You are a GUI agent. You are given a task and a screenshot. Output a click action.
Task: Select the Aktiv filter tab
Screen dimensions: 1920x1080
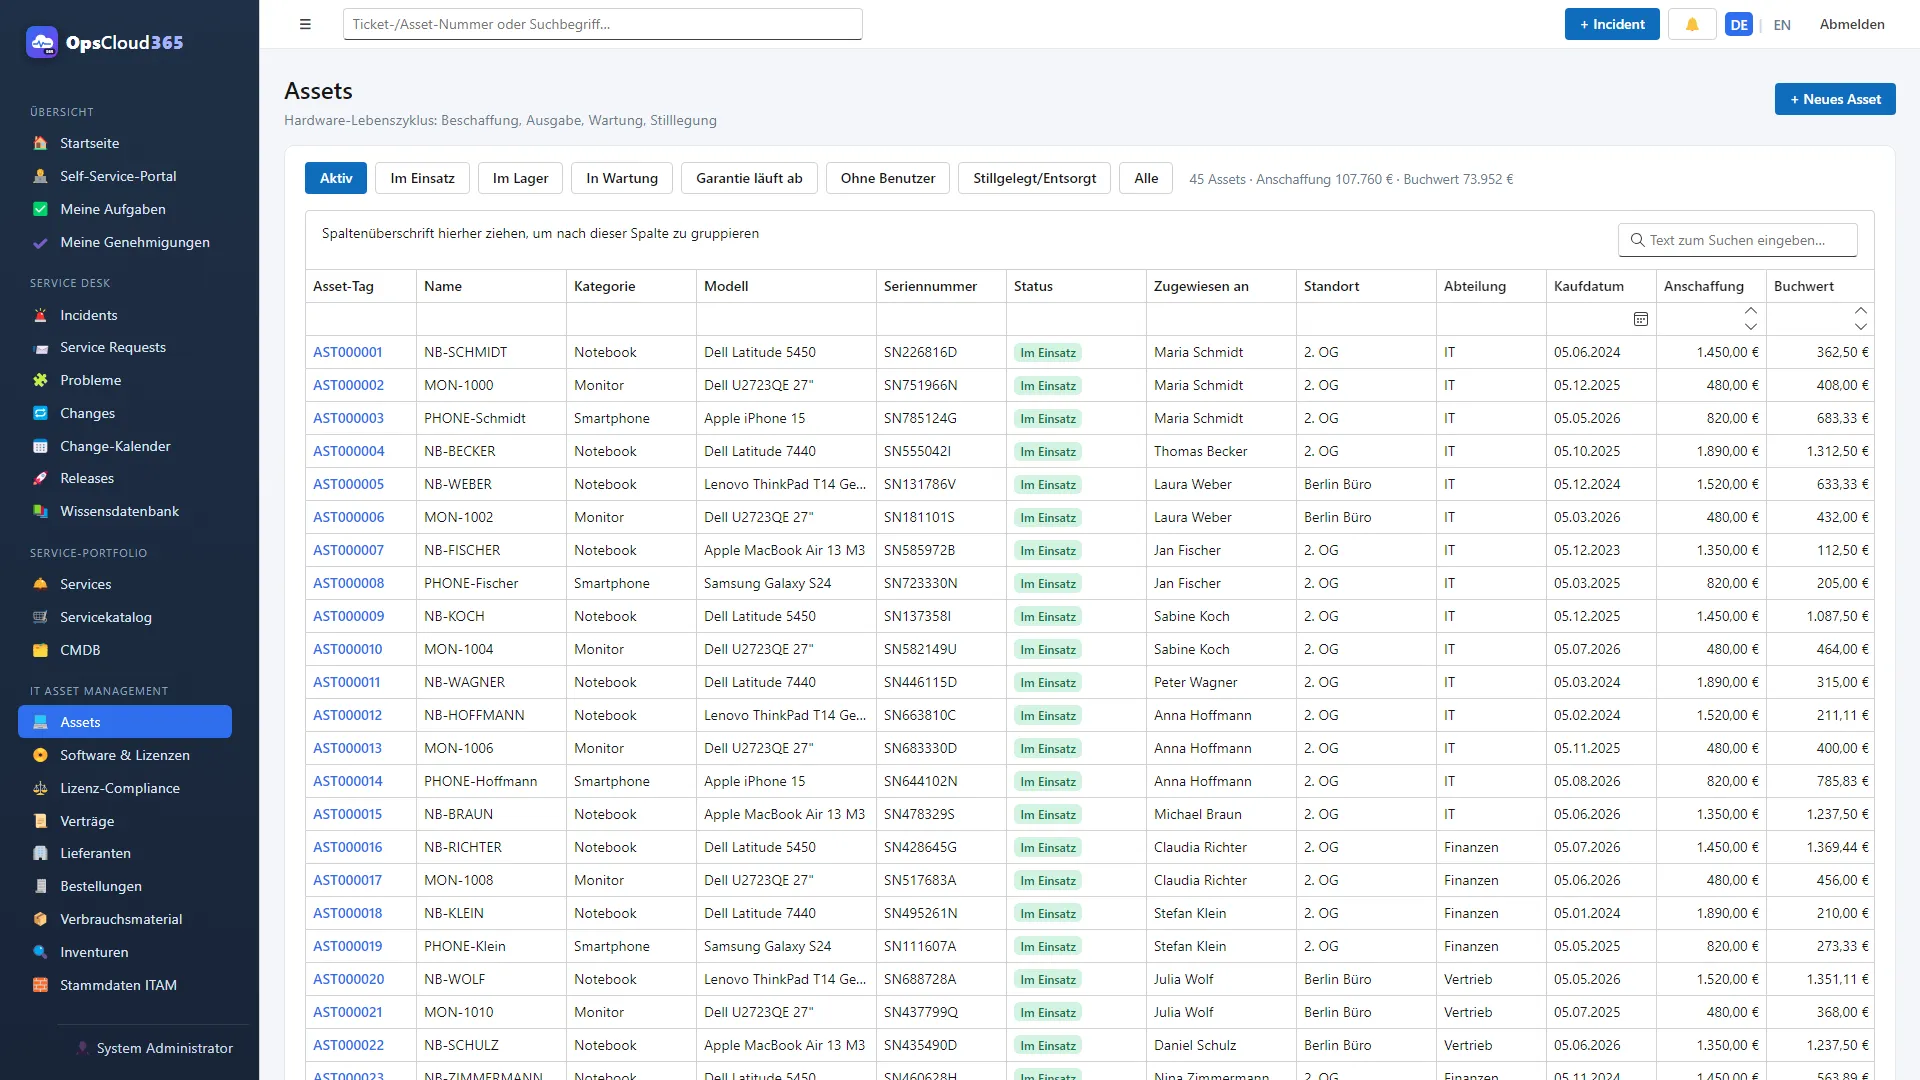(x=336, y=178)
